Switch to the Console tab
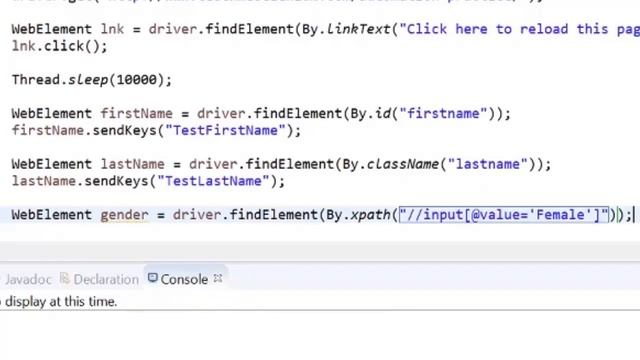Image resolution: width=640 pixels, height=360 pixels. point(184,279)
